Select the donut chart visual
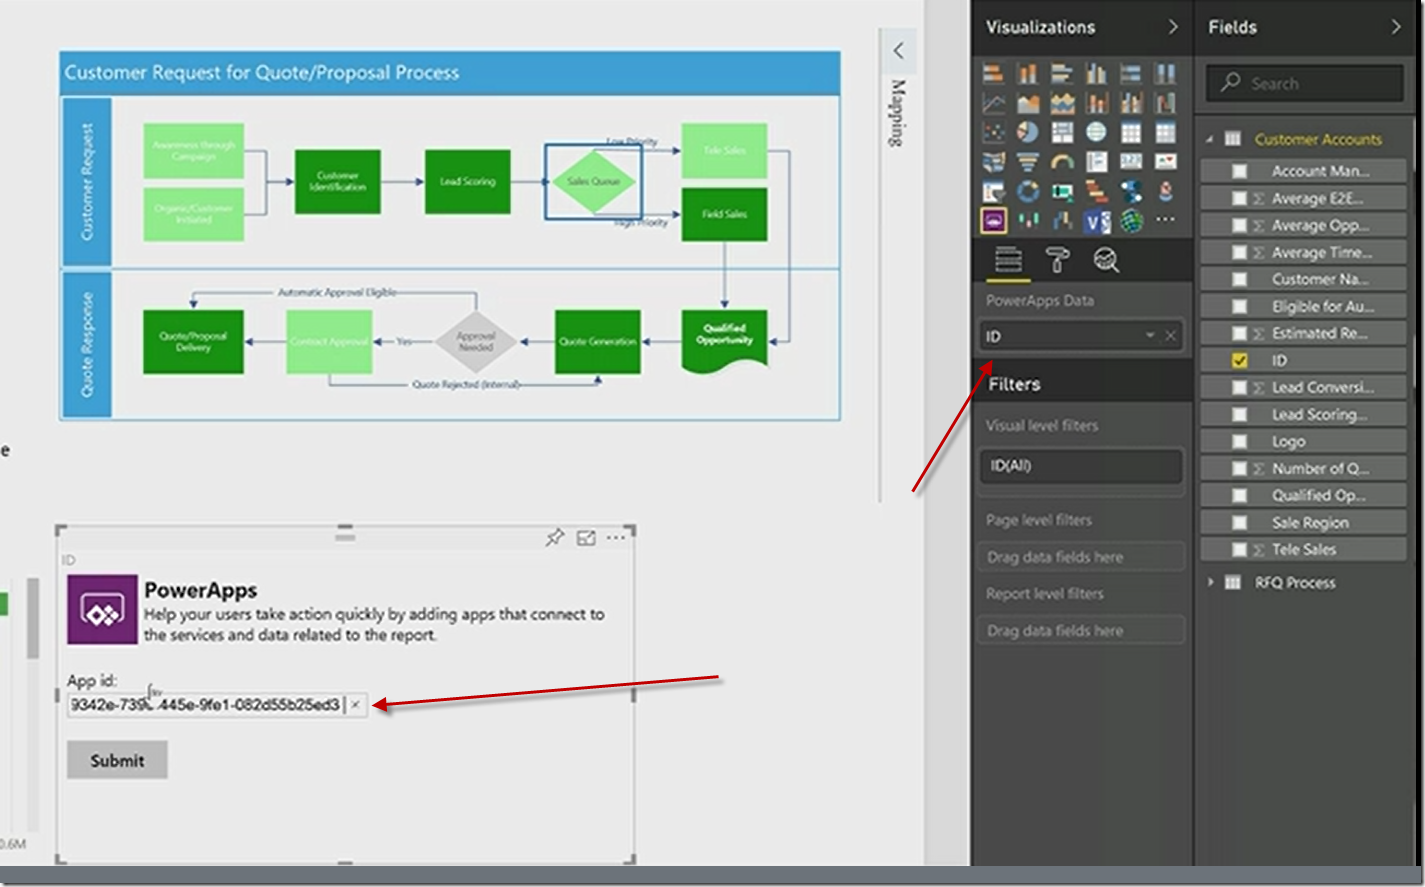Screen dimensions: 1425x887 tap(1028, 191)
